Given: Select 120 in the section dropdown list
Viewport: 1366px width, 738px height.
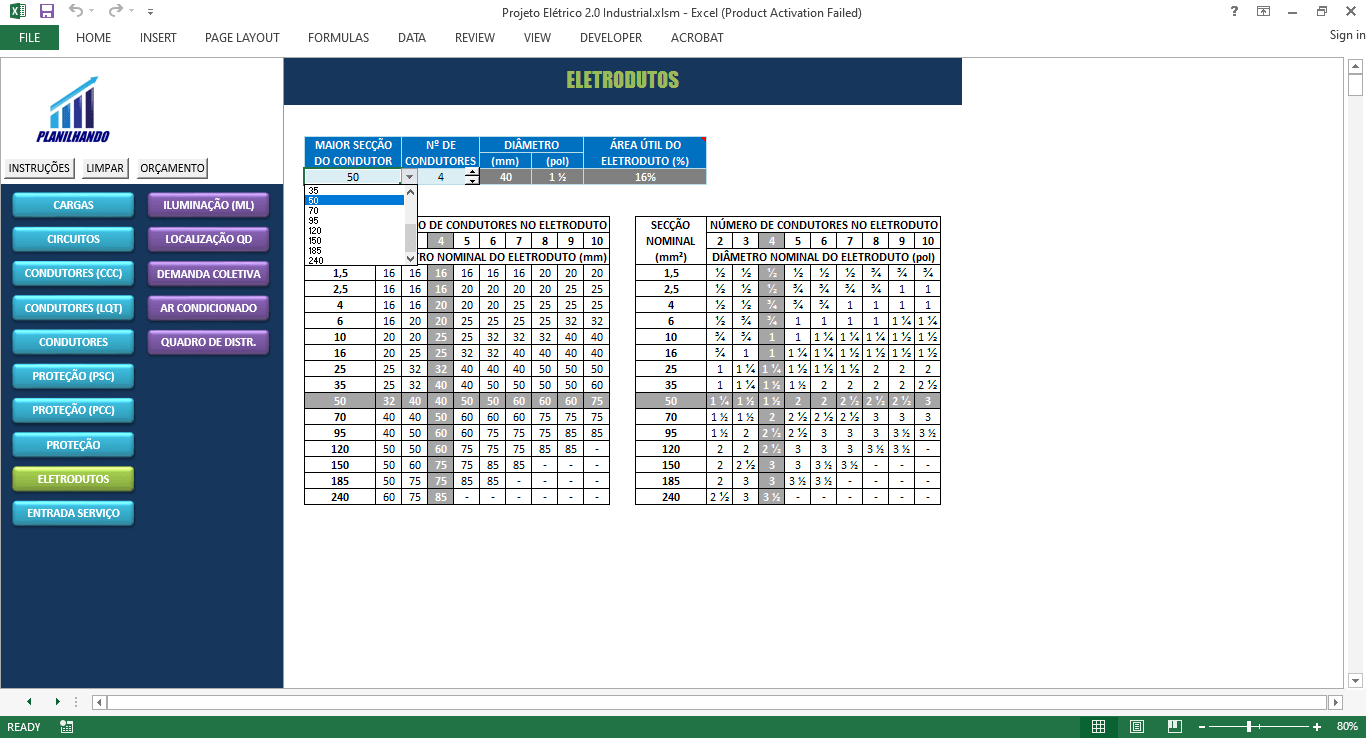Looking at the screenshot, I should pyautogui.click(x=354, y=230).
